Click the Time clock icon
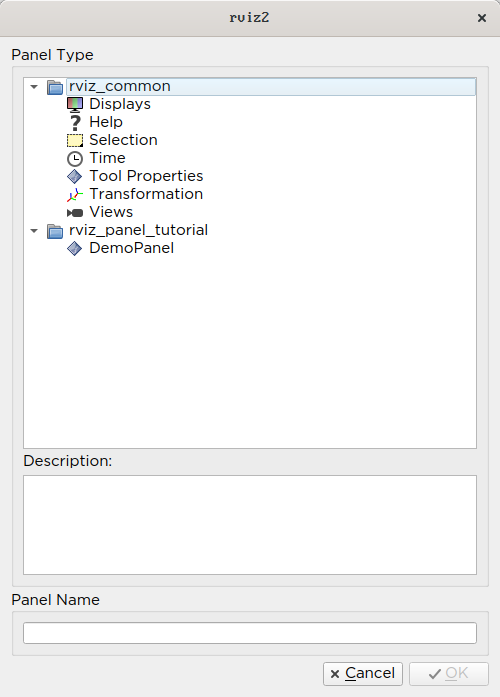The width and height of the screenshot is (500, 697). pos(75,159)
